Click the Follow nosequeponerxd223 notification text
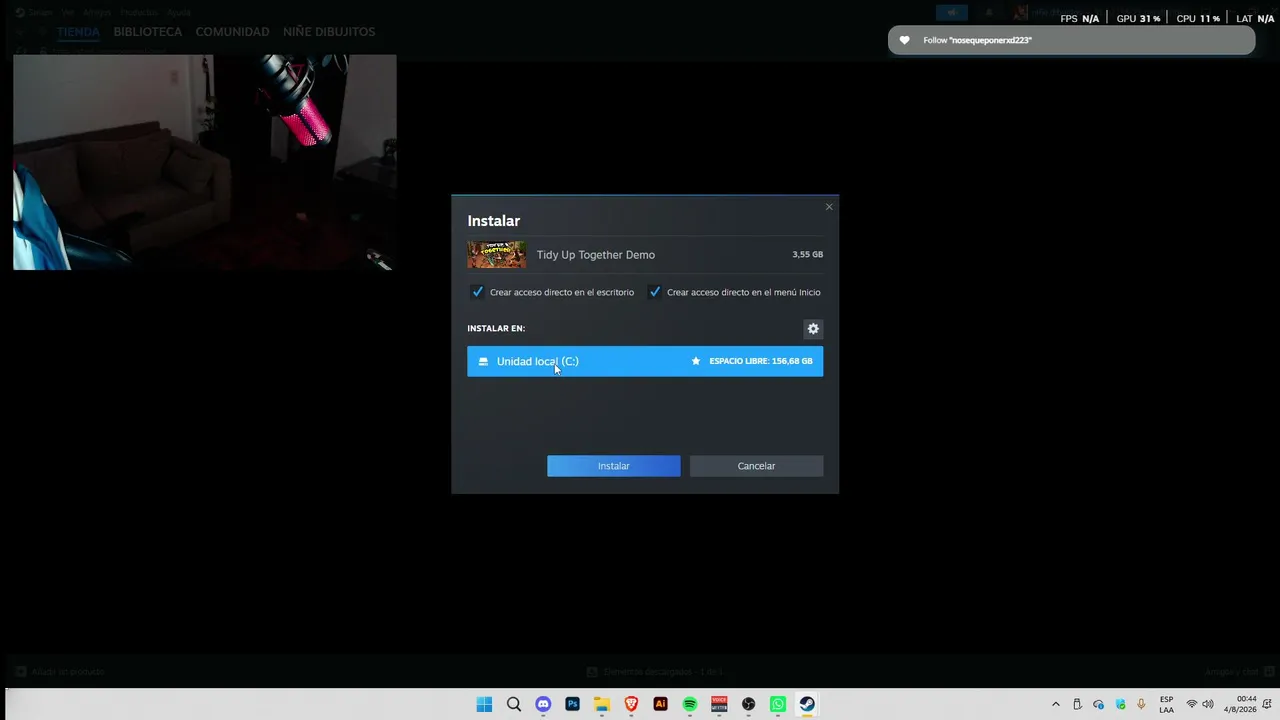This screenshot has height=720, width=1280. coord(977,40)
